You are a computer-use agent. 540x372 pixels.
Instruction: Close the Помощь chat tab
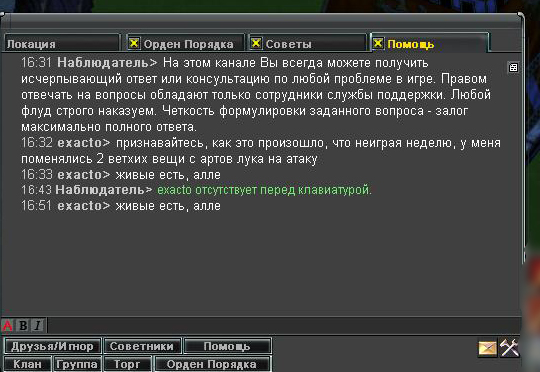coord(378,43)
